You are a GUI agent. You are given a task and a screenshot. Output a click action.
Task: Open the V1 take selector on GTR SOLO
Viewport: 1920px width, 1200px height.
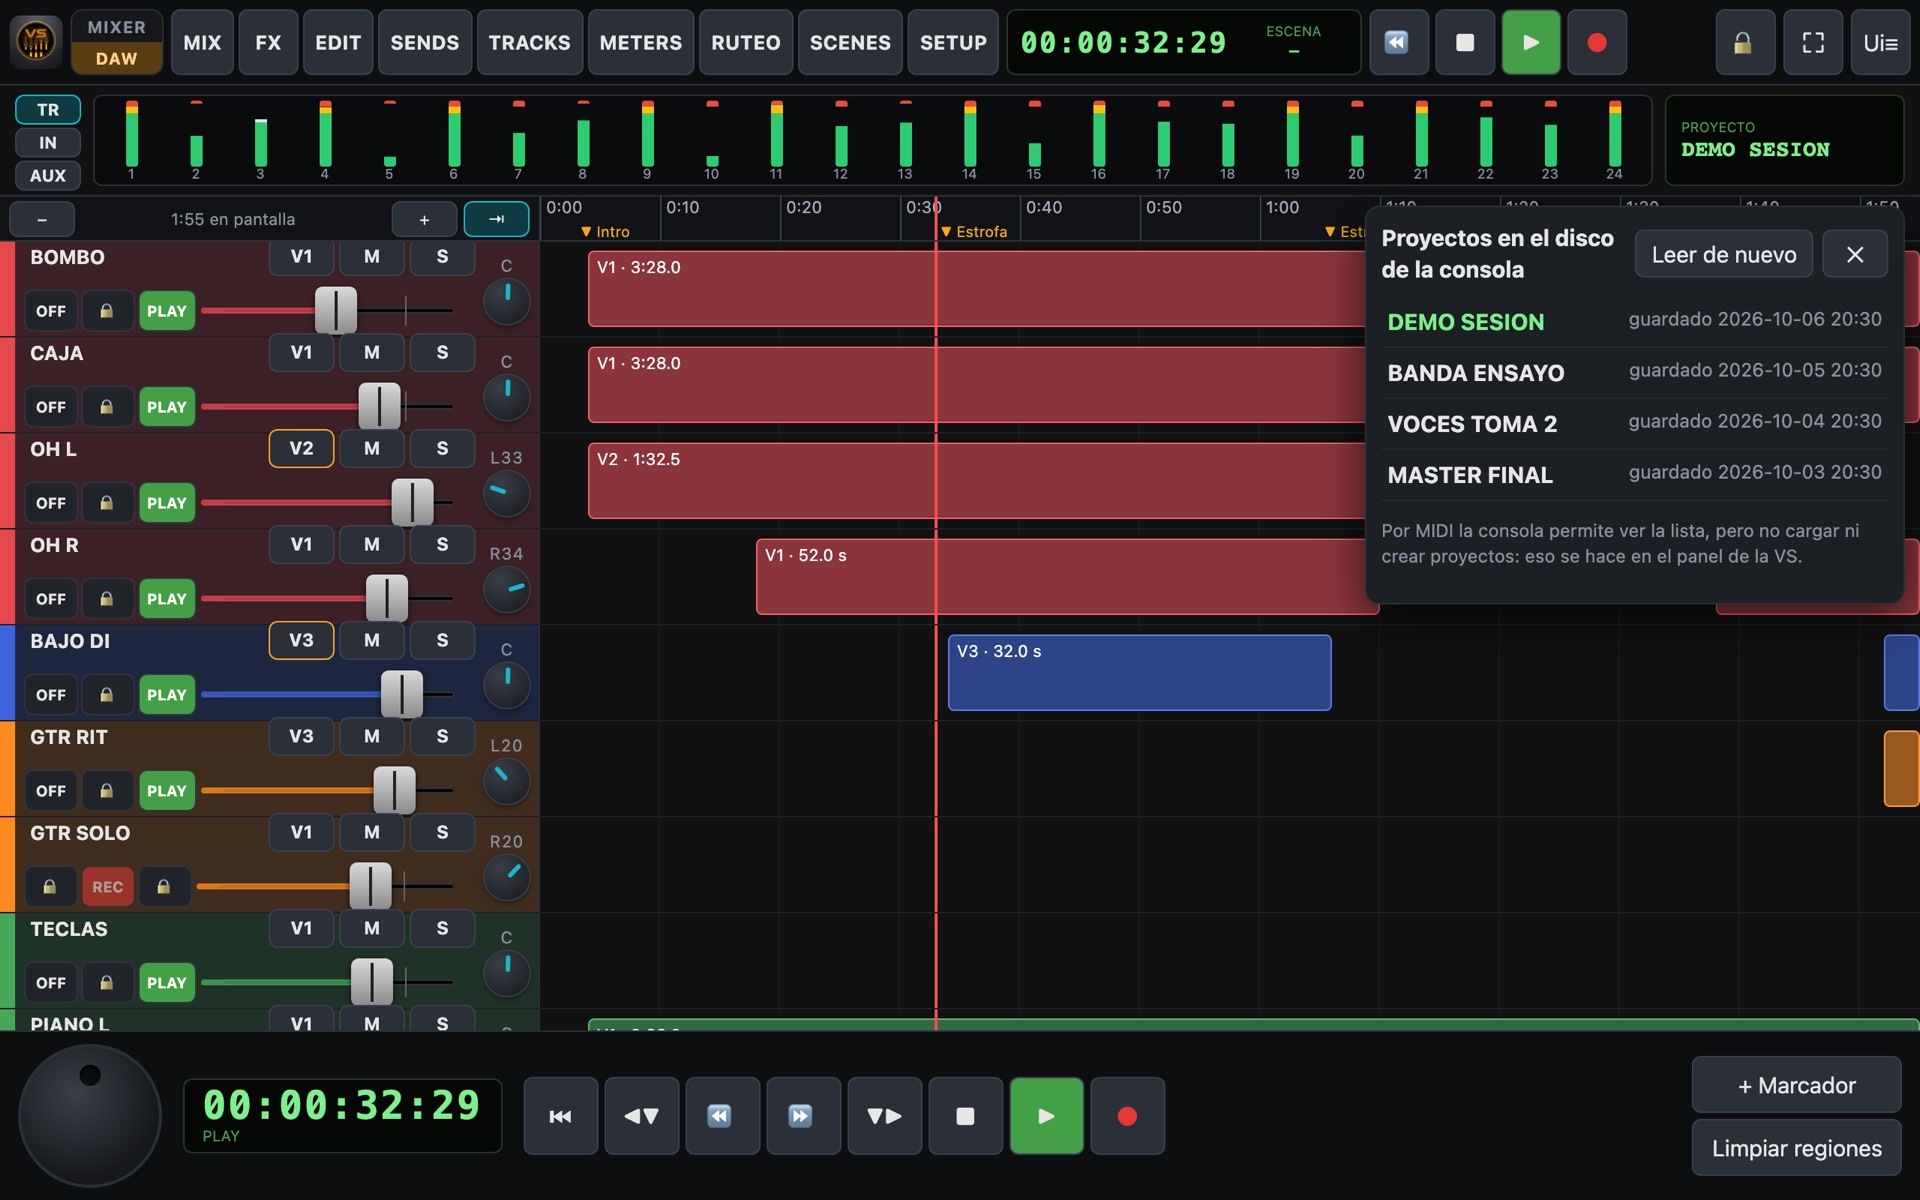click(302, 833)
